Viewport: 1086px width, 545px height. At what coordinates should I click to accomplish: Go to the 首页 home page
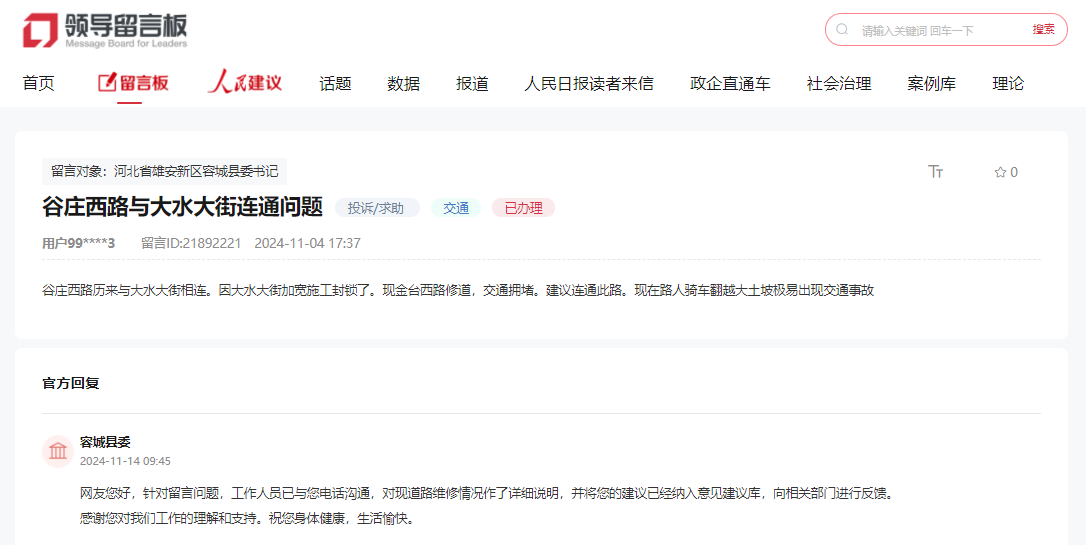pos(39,83)
